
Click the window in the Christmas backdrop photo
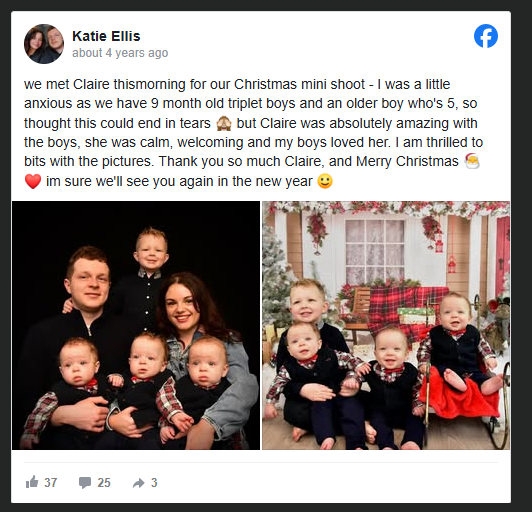tap(375, 249)
